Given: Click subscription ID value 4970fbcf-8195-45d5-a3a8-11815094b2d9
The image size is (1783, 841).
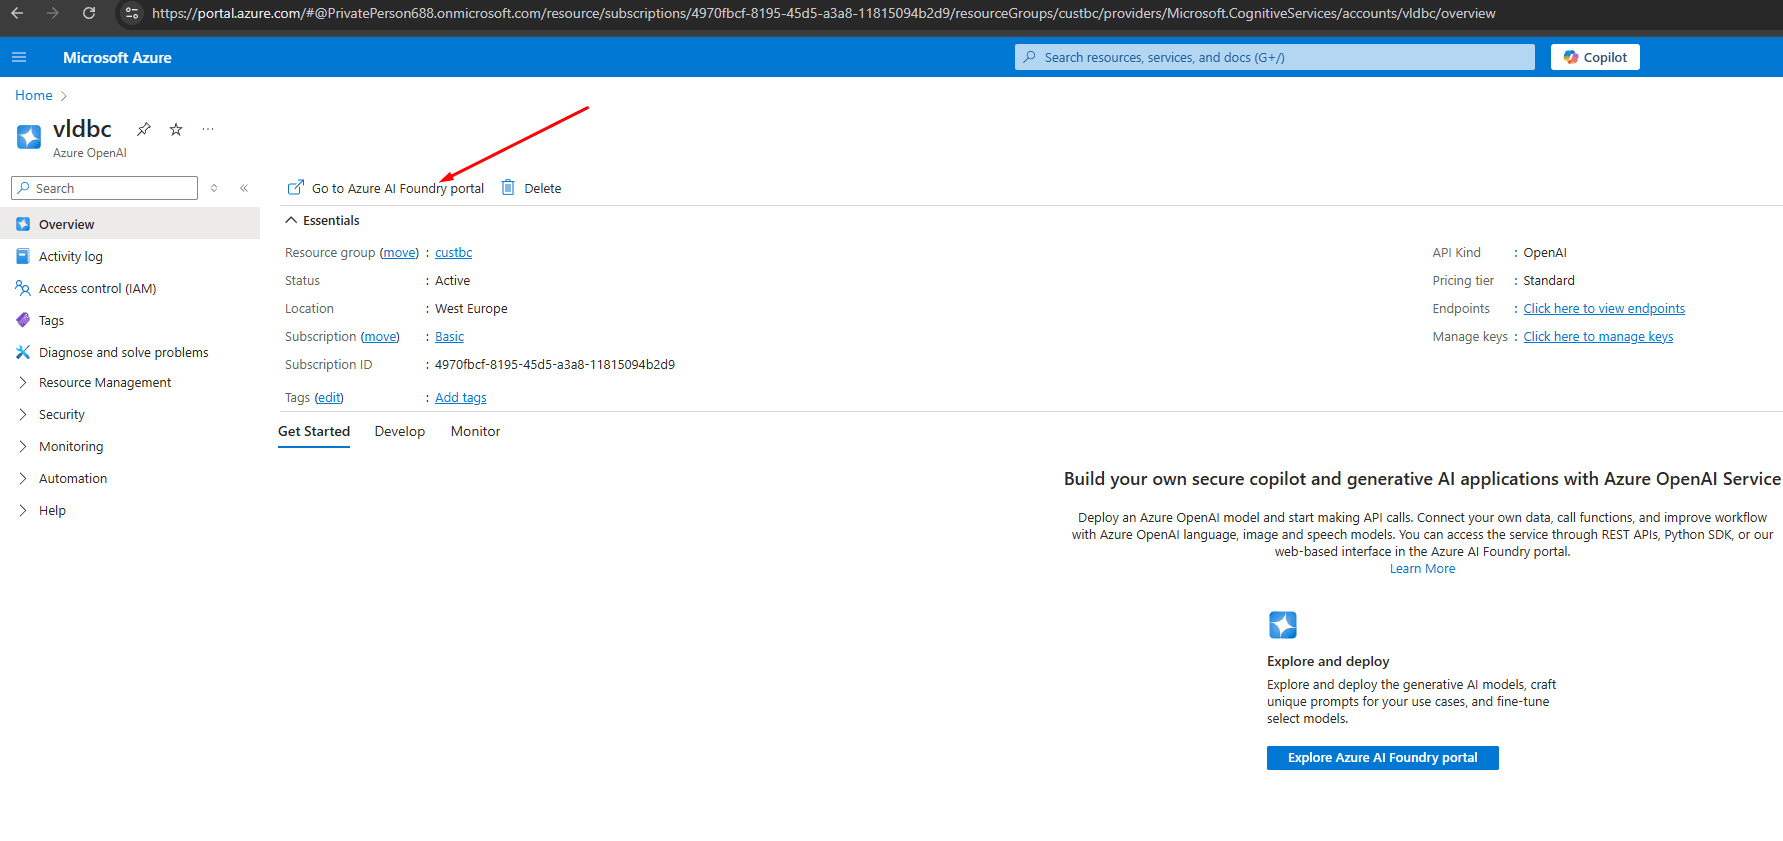Looking at the screenshot, I should [x=555, y=365].
